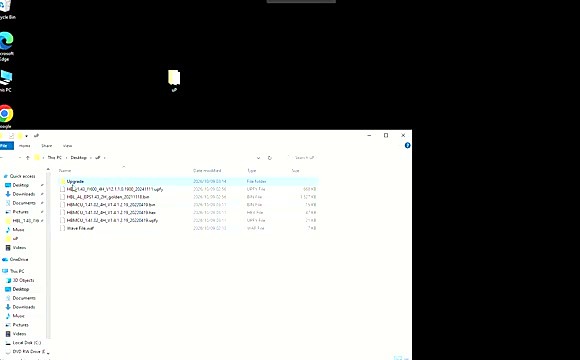The width and height of the screenshot is (580, 360).
Task: Open Quick access in the navigation pane
Action: point(23,176)
